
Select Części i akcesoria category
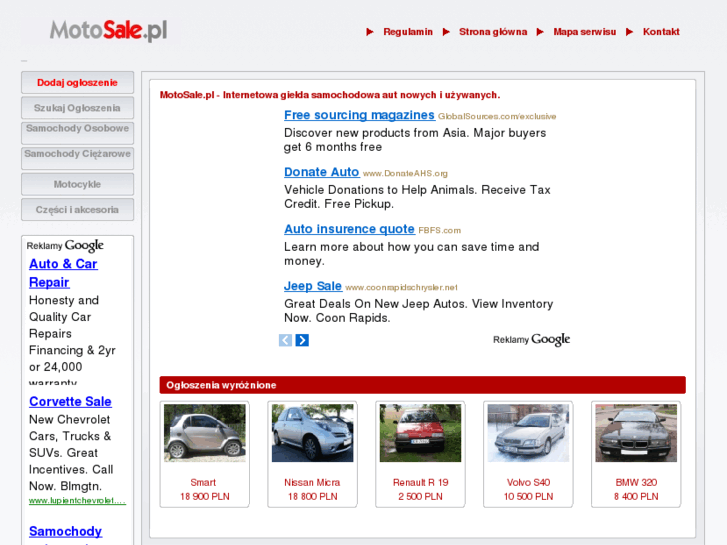[x=77, y=210]
